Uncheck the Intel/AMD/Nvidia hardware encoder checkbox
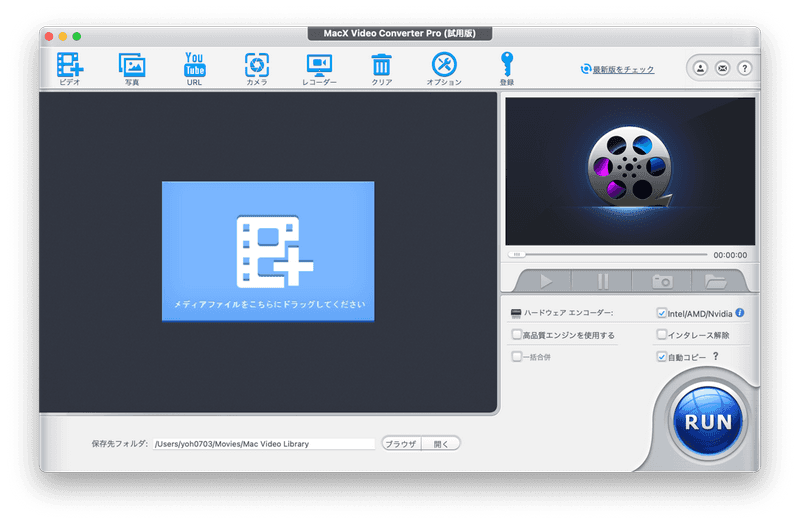Viewport: 800px width, 524px height. click(661, 313)
